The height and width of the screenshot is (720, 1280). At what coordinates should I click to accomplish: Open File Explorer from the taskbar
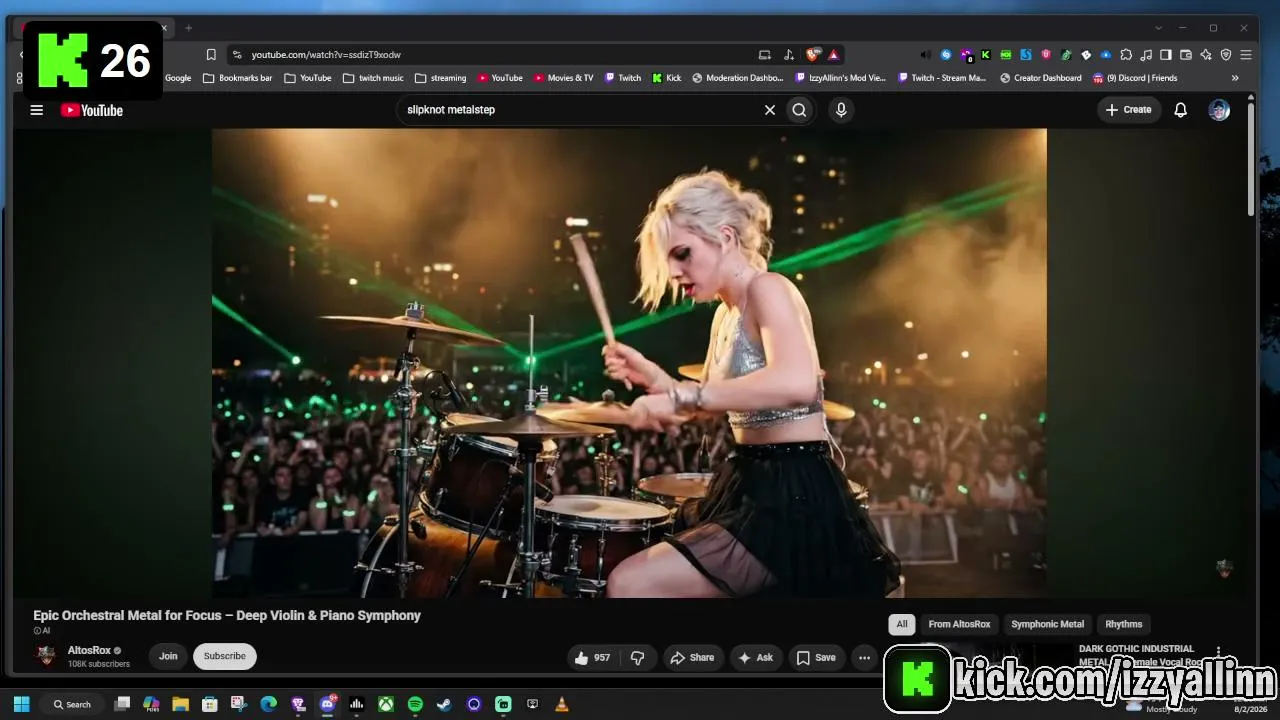(x=181, y=704)
